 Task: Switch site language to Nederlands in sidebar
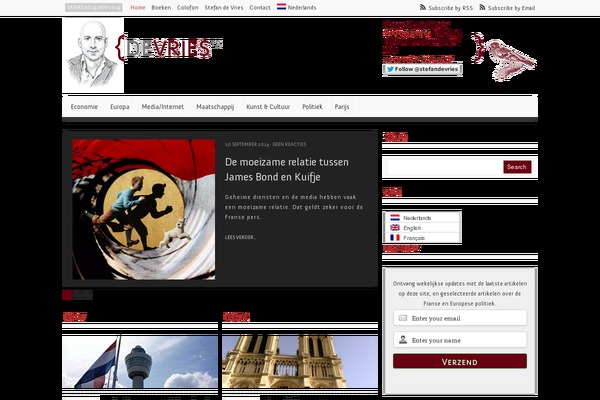[417, 218]
